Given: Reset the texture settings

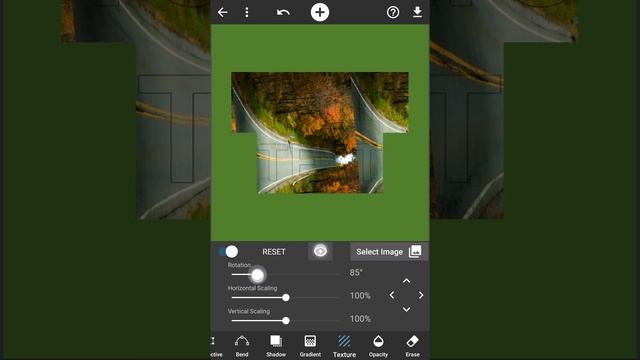Looking at the screenshot, I should (x=273, y=252).
